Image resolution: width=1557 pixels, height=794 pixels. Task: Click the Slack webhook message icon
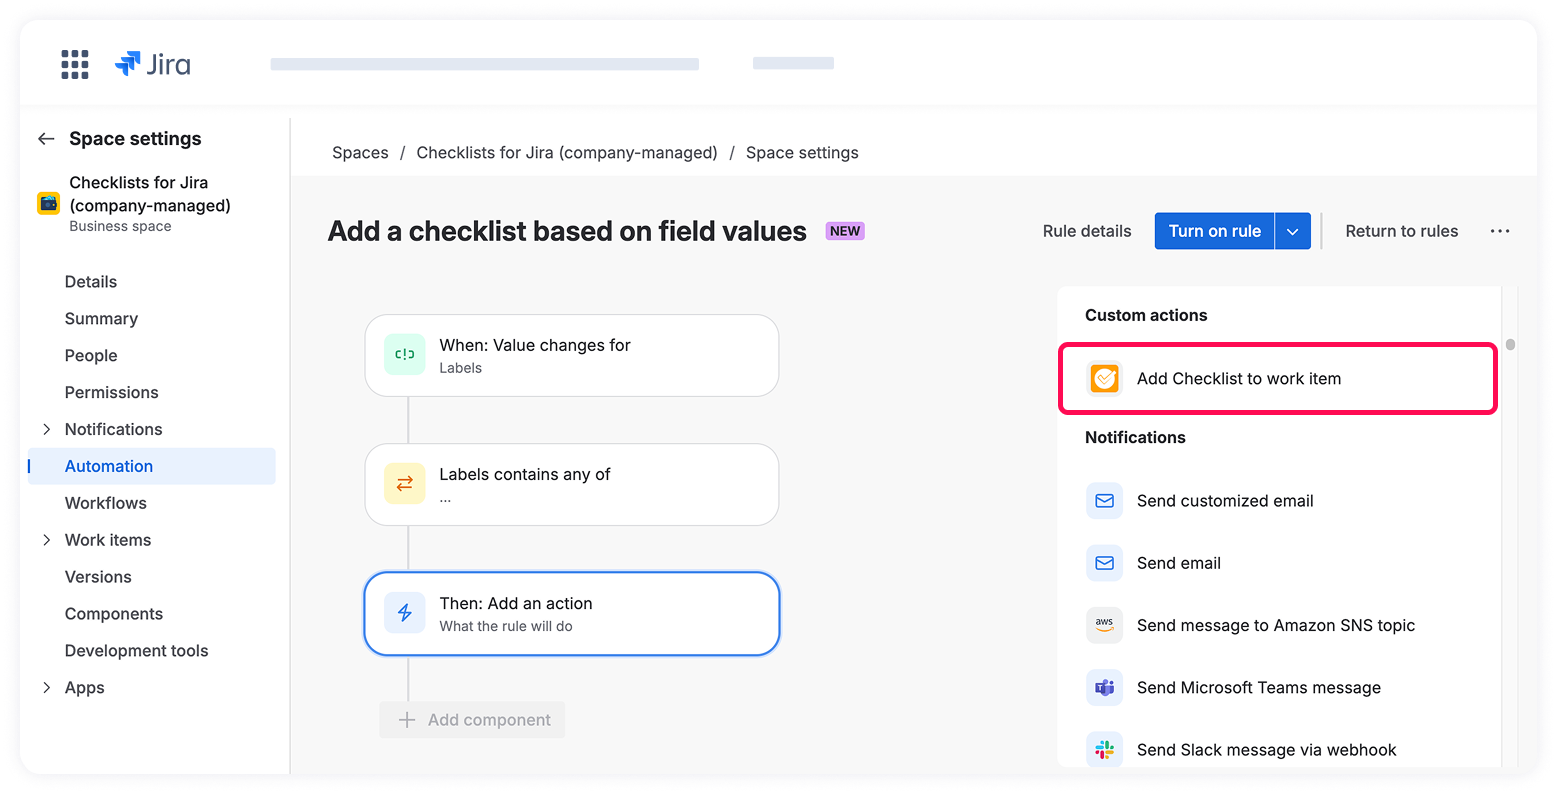tap(1105, 750)
